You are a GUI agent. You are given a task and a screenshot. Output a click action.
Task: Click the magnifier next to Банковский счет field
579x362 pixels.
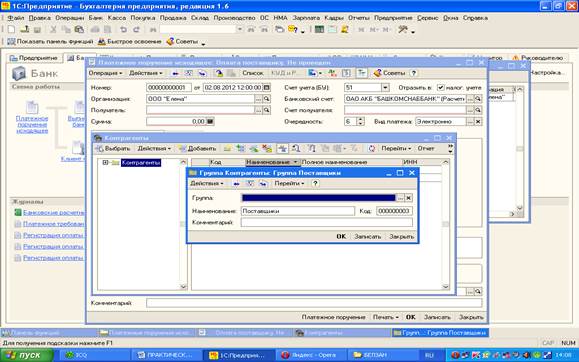click(478, 99)
